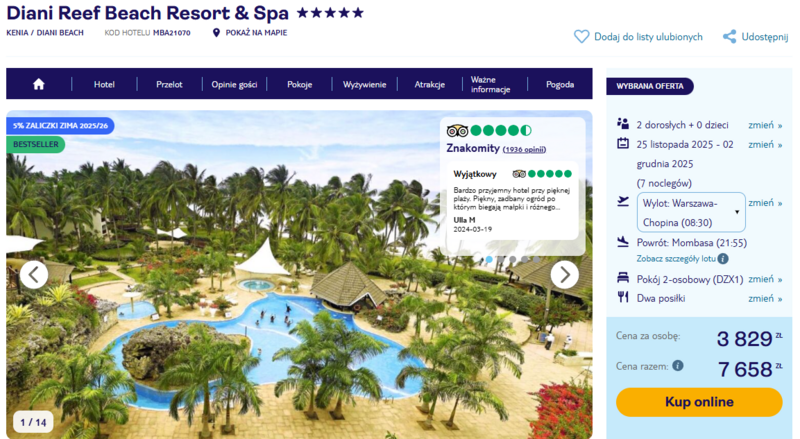This screenshot has width=800, height=439.
Task: Open the 1936 opinii reviews link
Action: pos(524,150)
